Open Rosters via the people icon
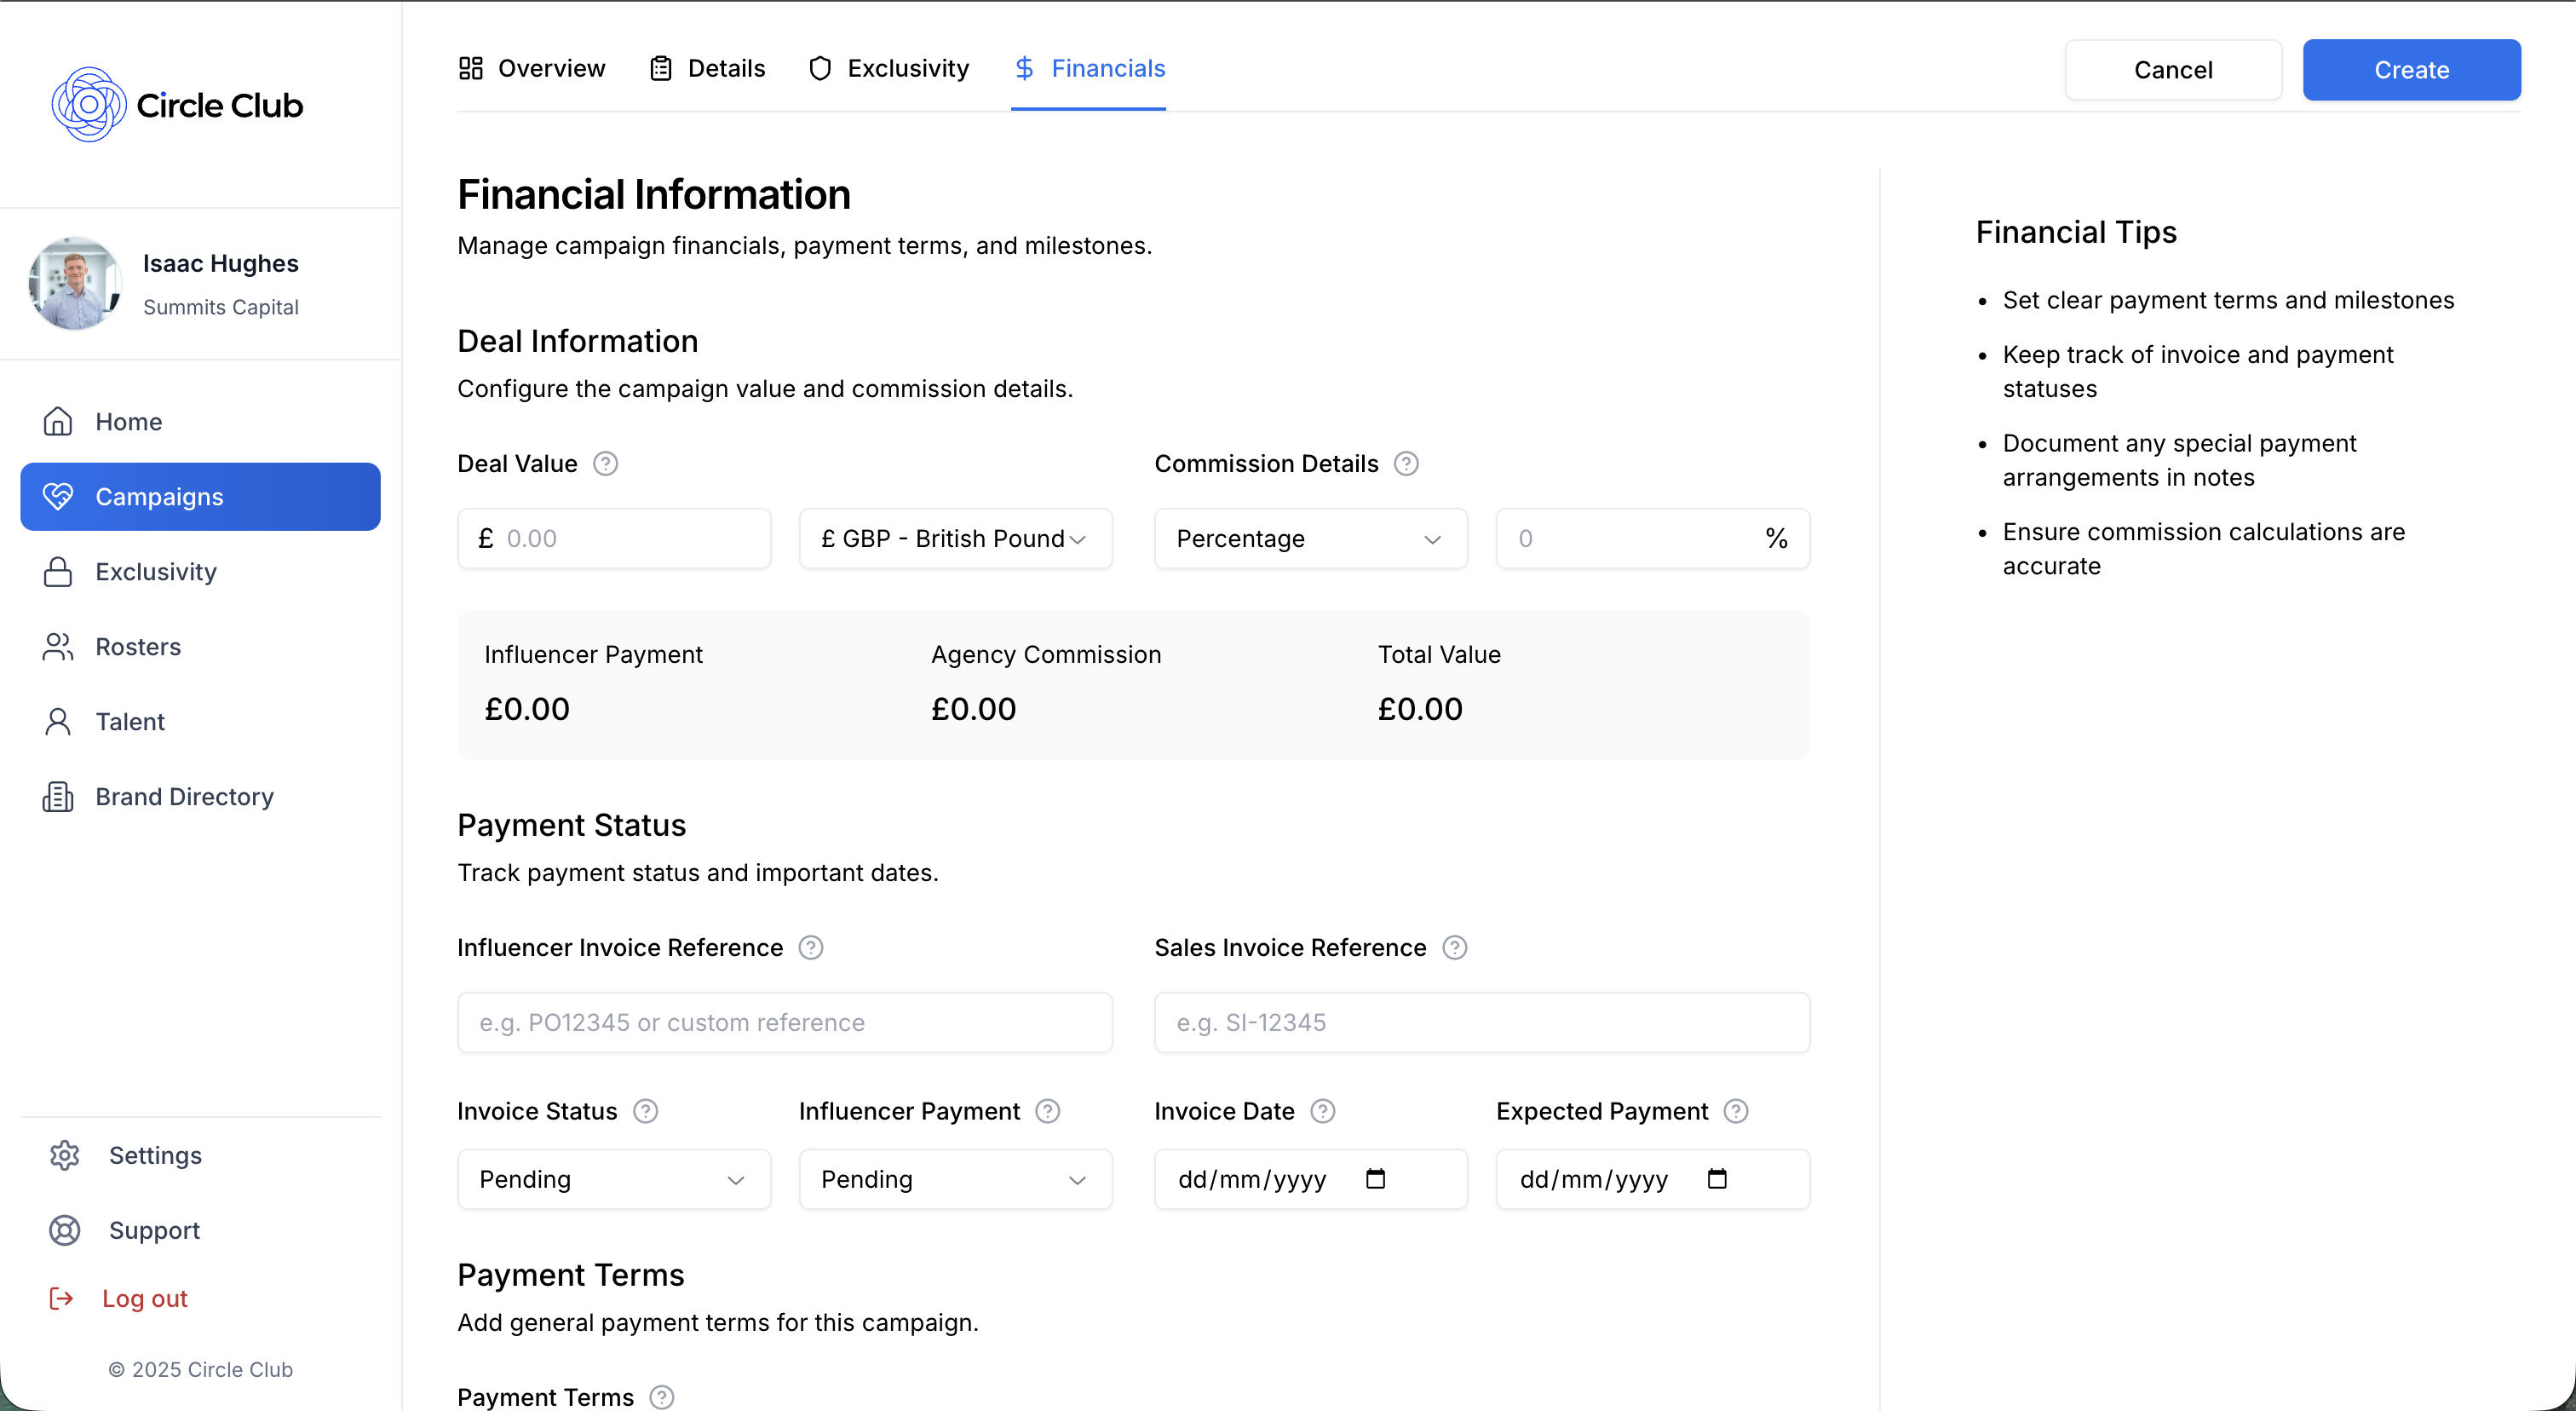 (x=58, y=646)
